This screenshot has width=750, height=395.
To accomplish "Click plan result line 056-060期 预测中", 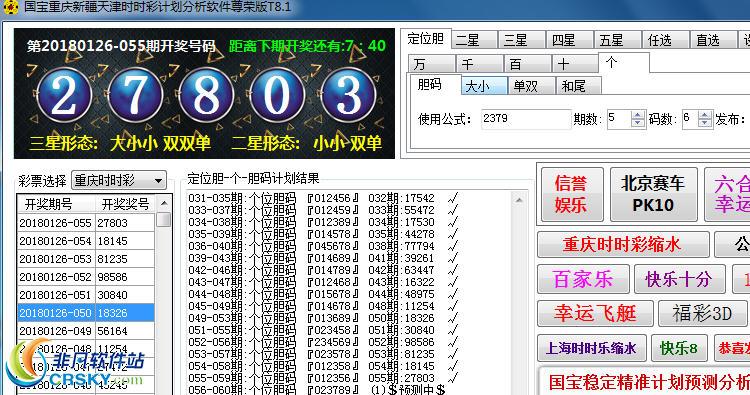I will point(317,390).
